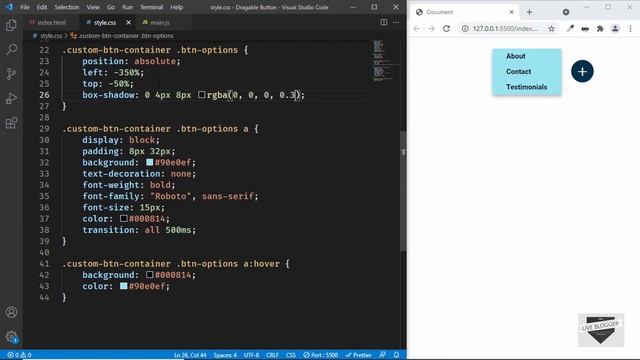Open the Search view in activity bar
This screenshot has width=640, height=360.
click(11, 50)
